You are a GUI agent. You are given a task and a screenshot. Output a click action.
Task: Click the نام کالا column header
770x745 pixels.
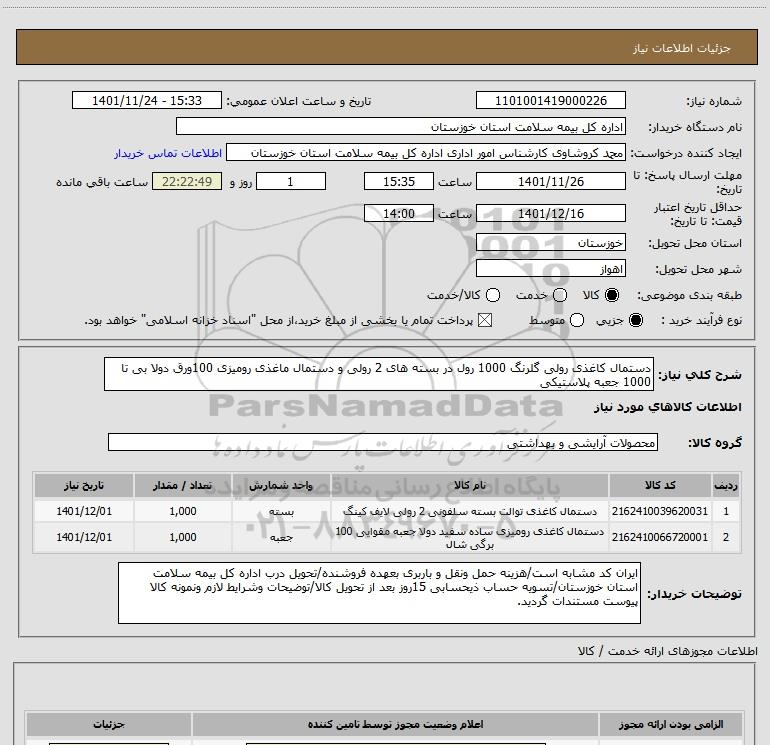(469, 485)
